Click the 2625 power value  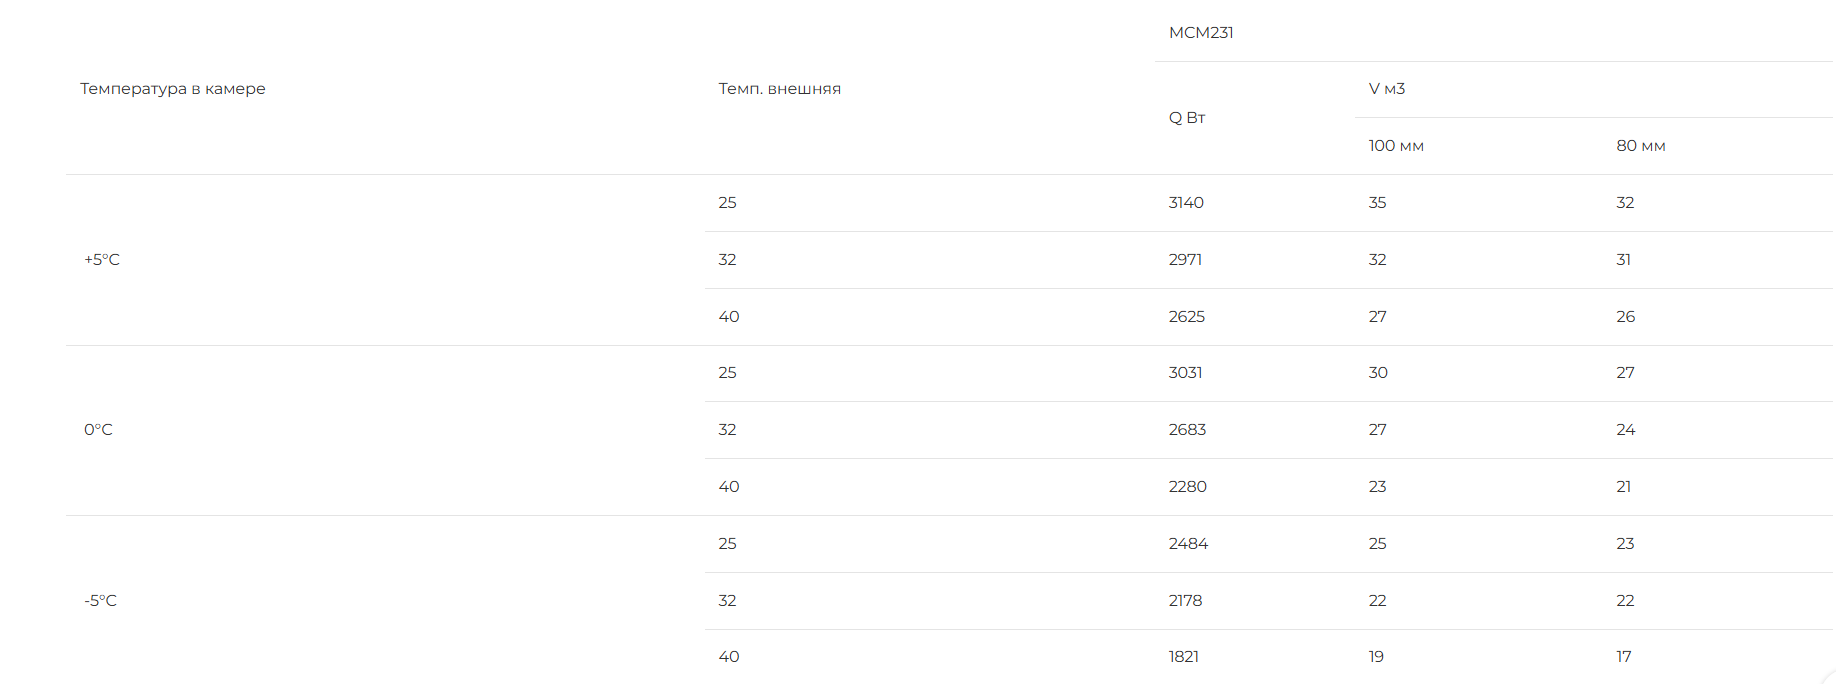pyautogui.click(x=1187, y=317)
